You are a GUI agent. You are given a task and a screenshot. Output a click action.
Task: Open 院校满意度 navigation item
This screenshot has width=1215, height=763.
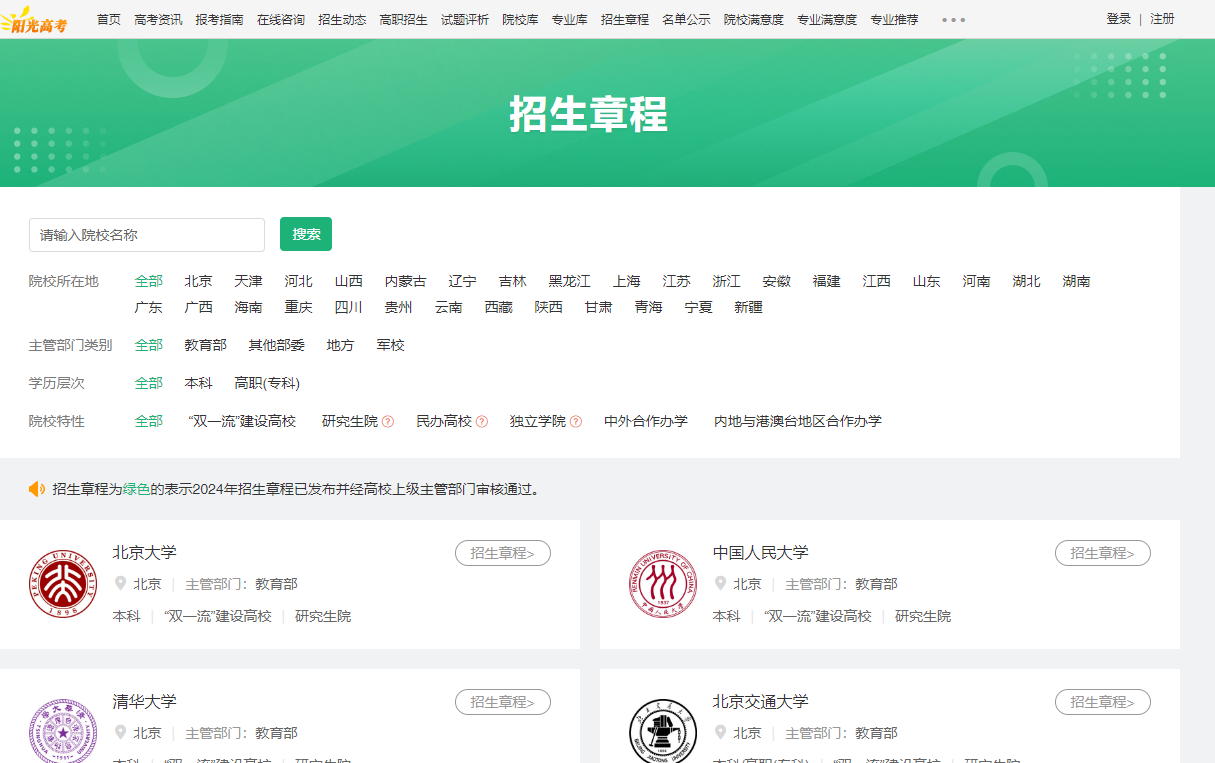754,20
